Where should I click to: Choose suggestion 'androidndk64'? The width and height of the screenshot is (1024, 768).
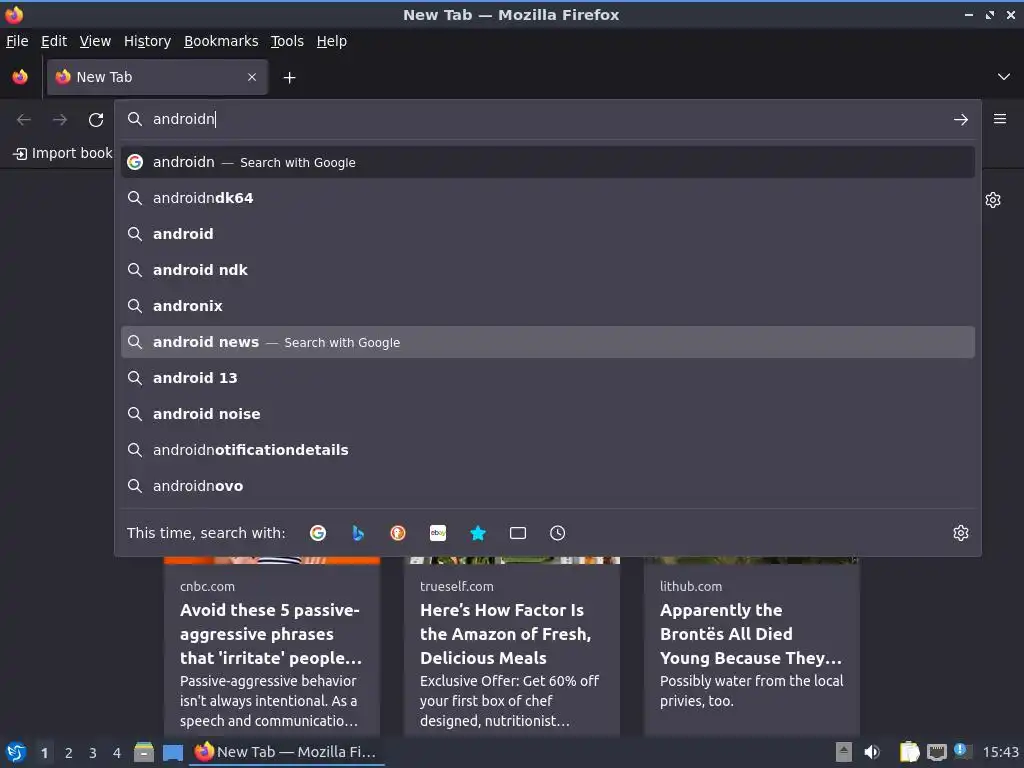[x=547, y=198]
